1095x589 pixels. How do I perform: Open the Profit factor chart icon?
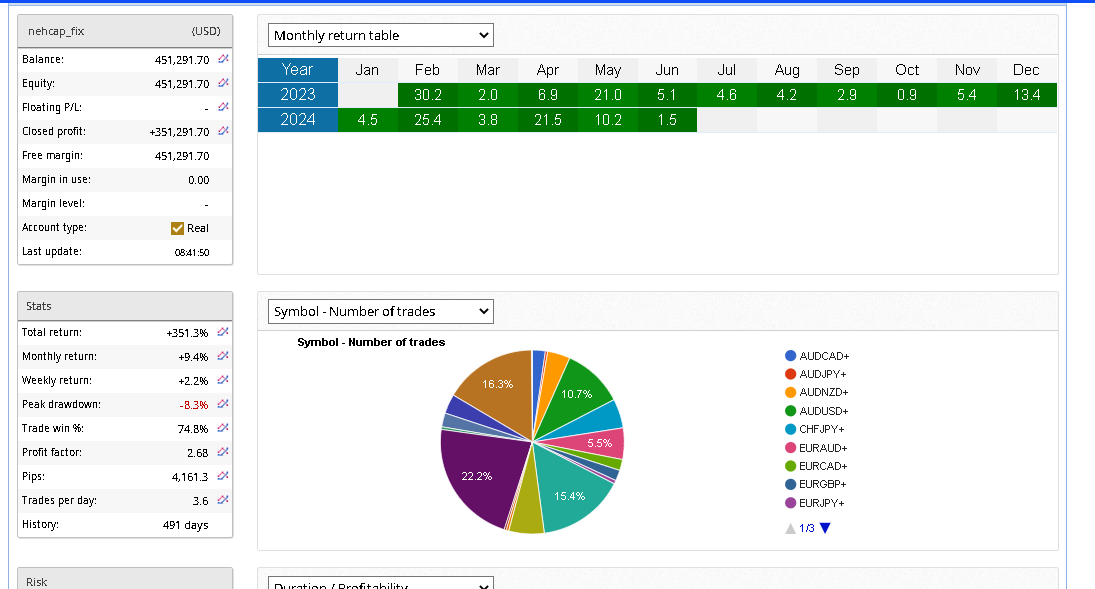click(x=222, y=452)
